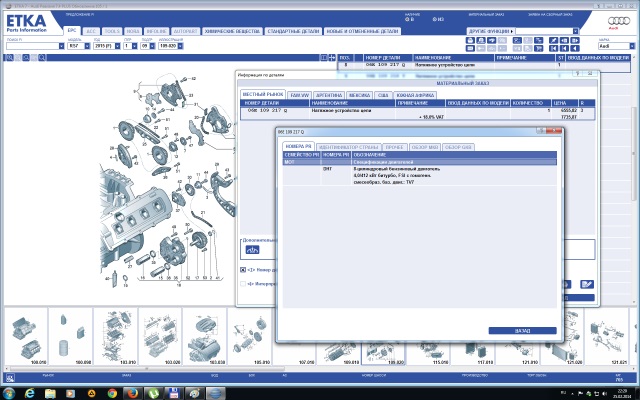Open File Explorer from the taskbar
This screenshot has height=400, width=640.
pos(50,393)
